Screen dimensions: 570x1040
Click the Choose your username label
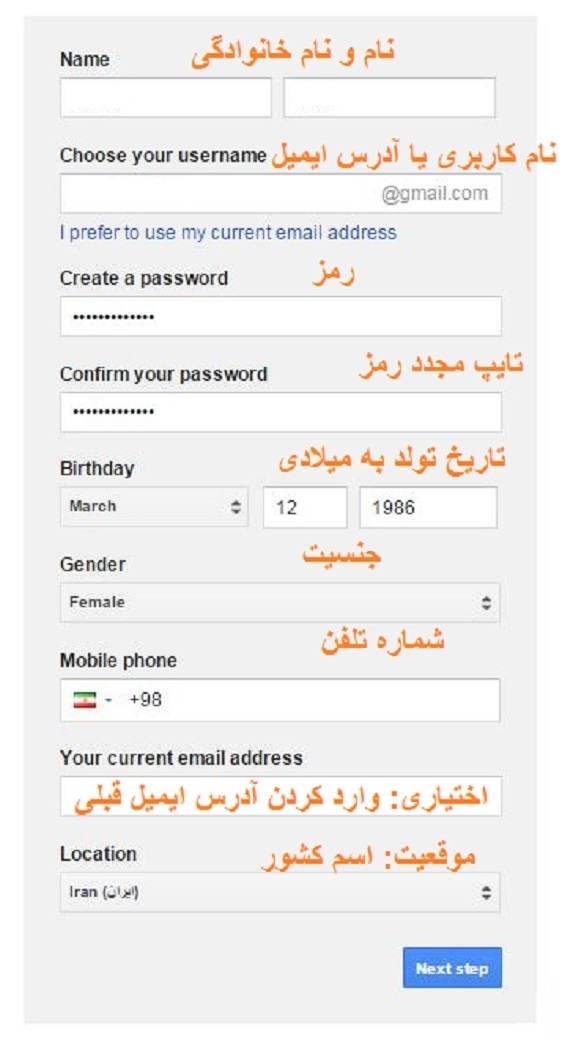point(163,156)
